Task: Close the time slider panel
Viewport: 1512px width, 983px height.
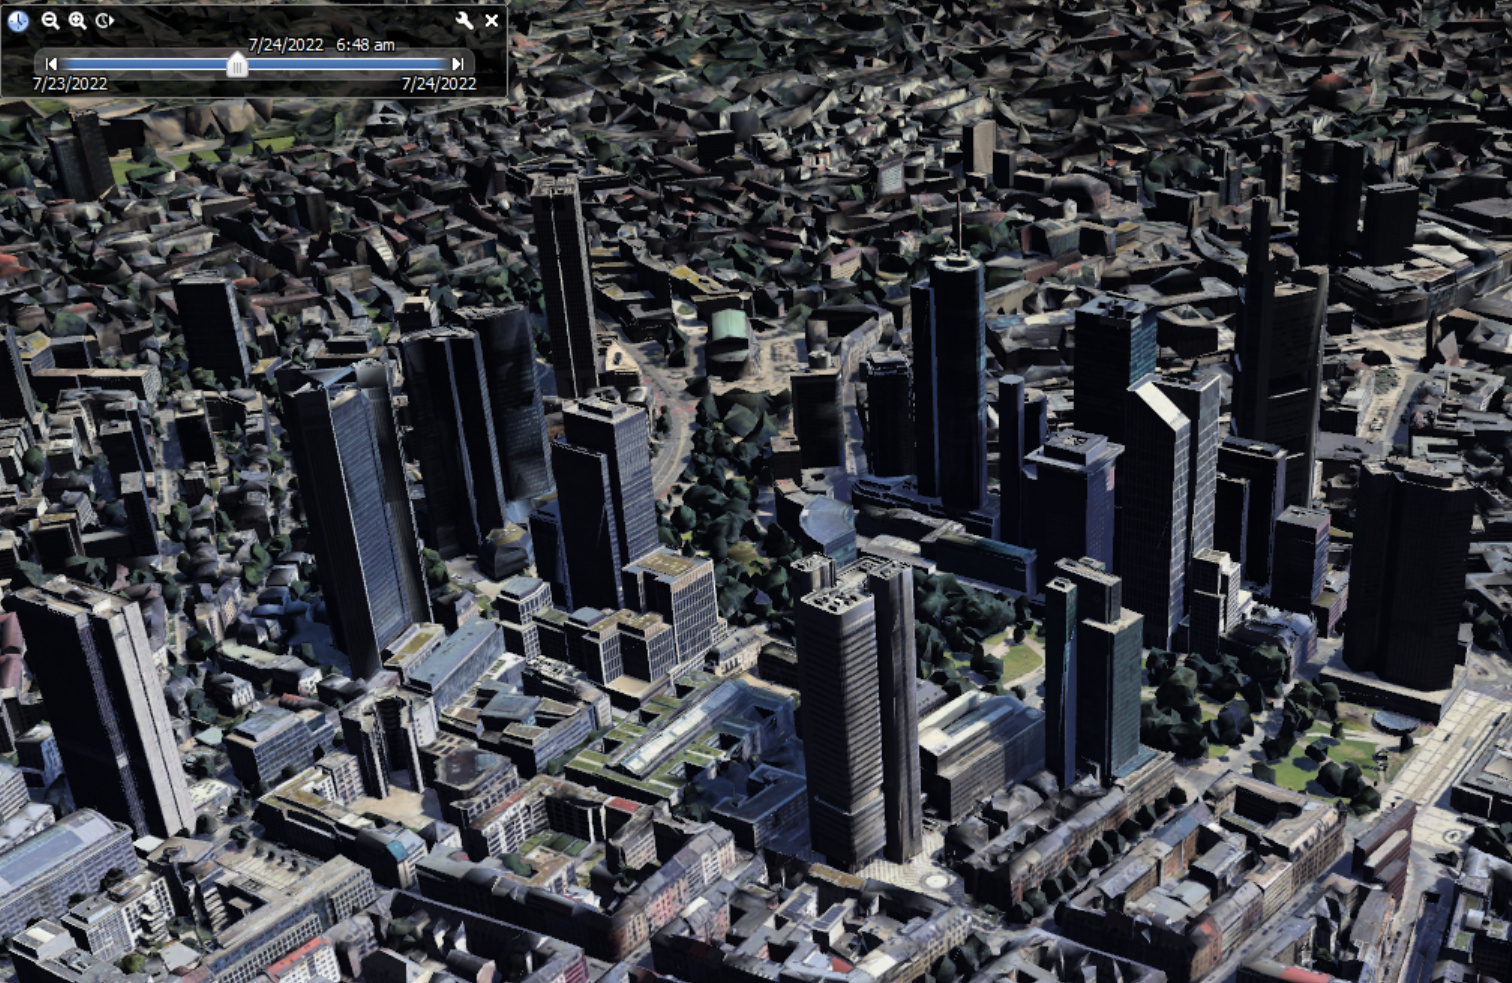Action: tap(492, 20)
